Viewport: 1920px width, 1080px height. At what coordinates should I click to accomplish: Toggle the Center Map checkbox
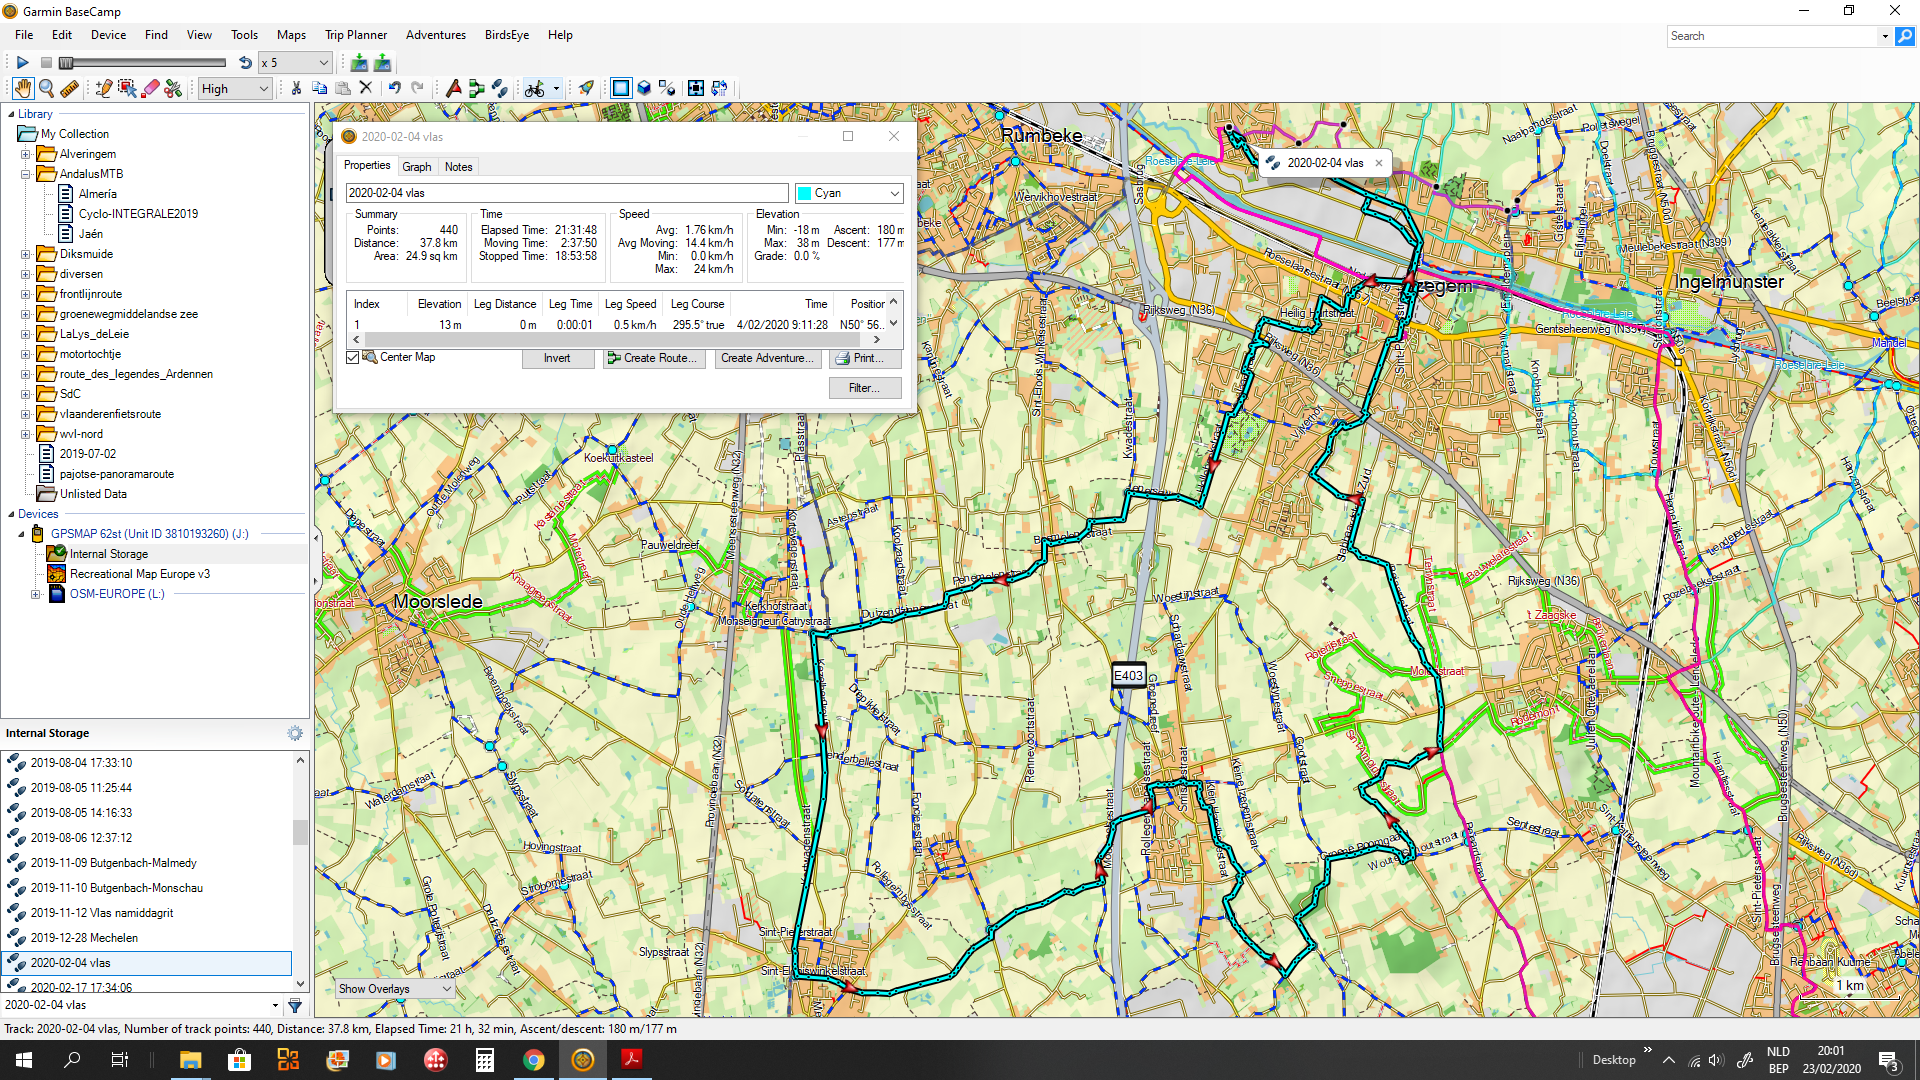pyautogui.click(x=353, y=357)
